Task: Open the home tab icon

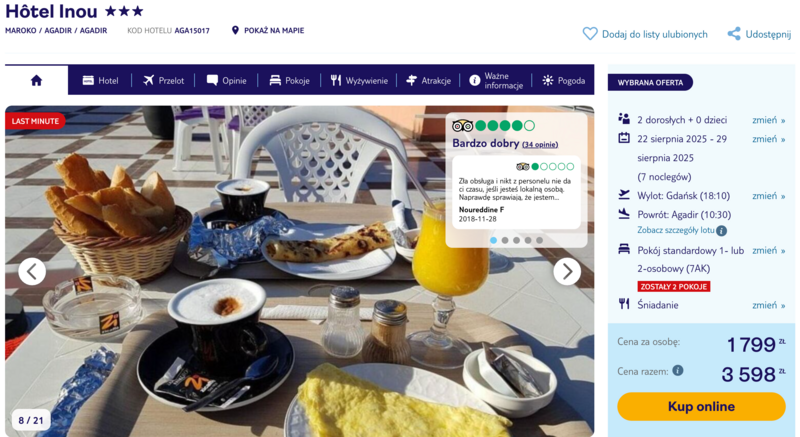Action: (x=36, y=81)
